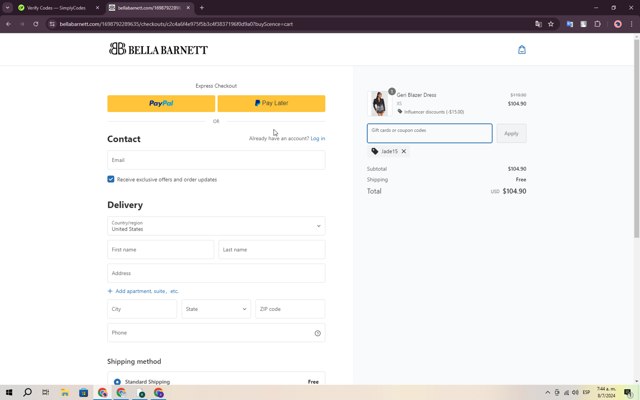Open the Chrome profile avatar
640x400 pixels.
(618, 24)
